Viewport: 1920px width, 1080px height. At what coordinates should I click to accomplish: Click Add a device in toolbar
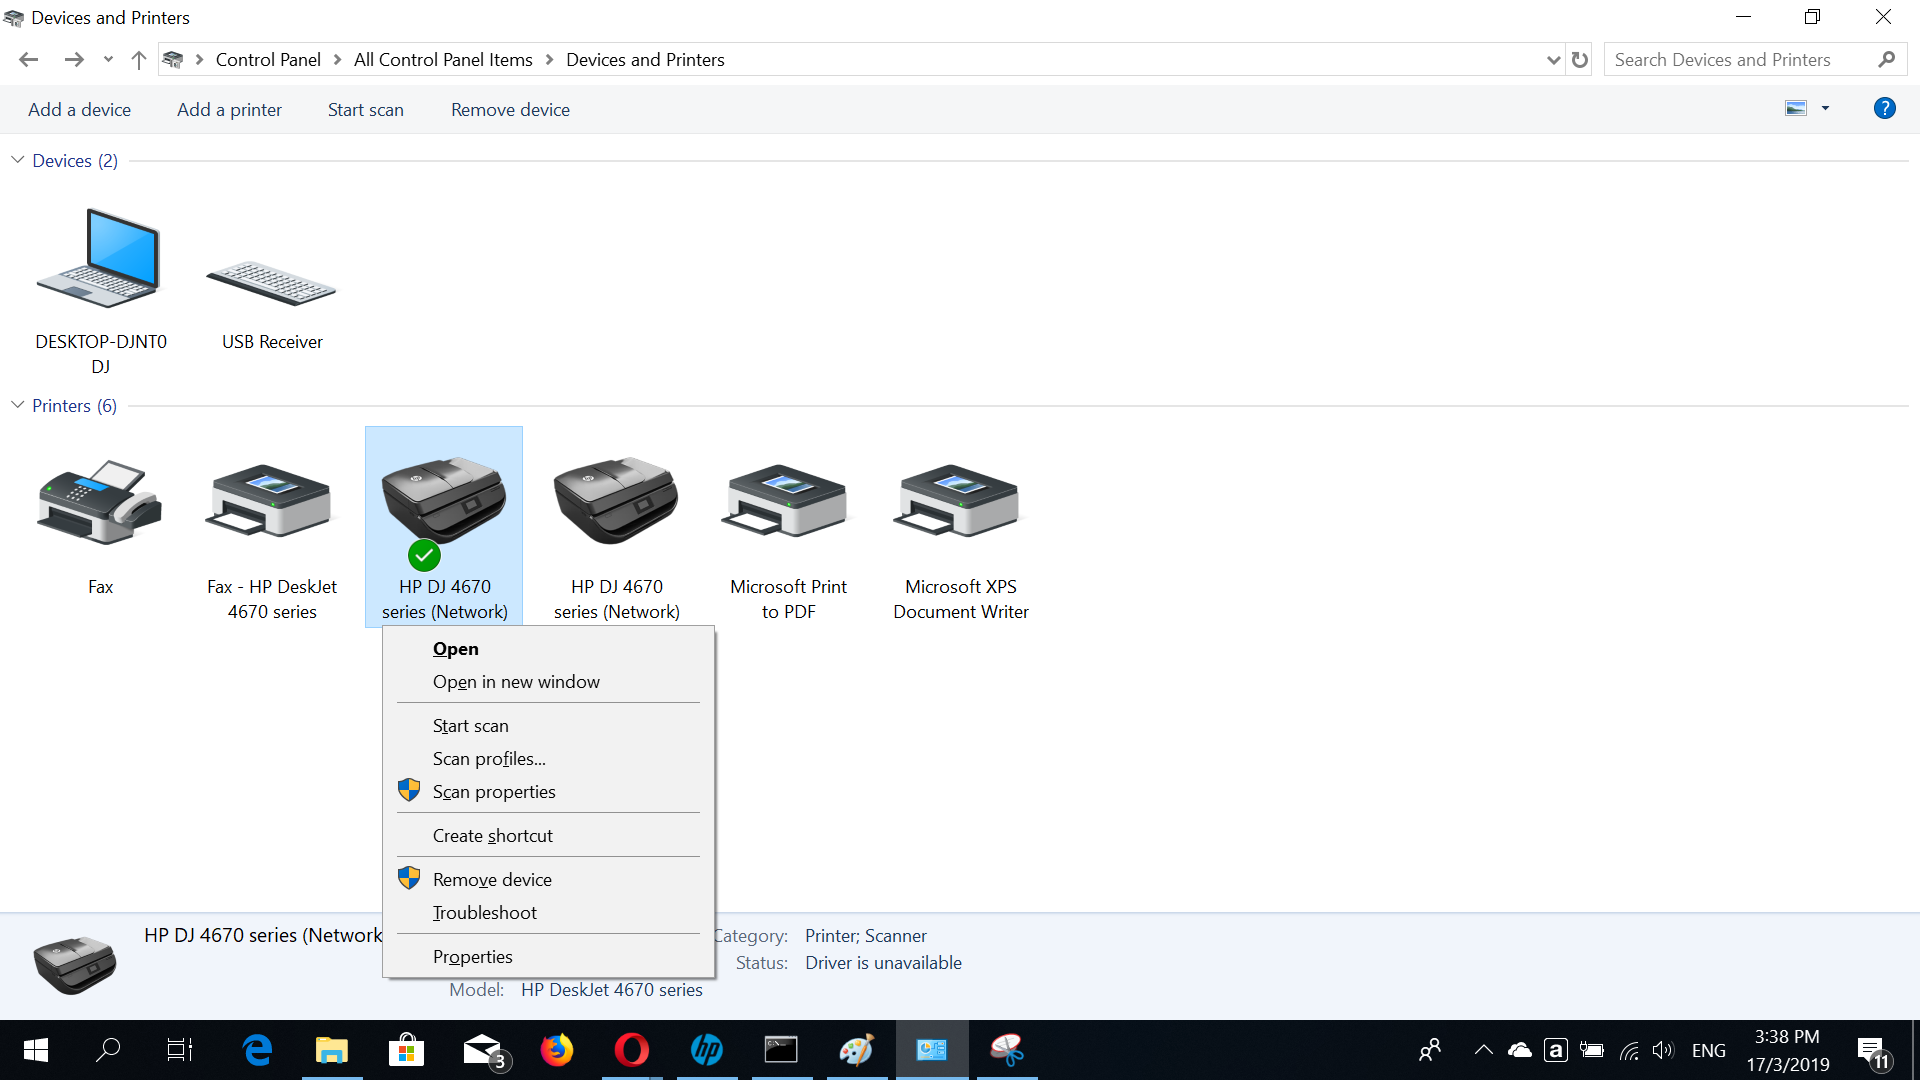coord(79,110)
